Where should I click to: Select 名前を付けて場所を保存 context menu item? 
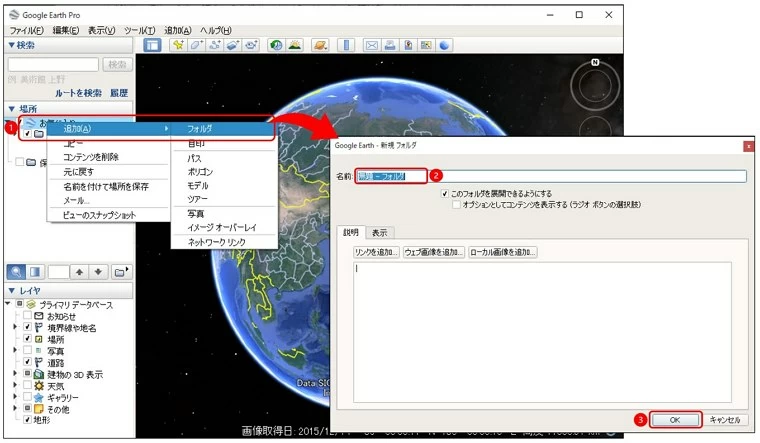(108, 186)
